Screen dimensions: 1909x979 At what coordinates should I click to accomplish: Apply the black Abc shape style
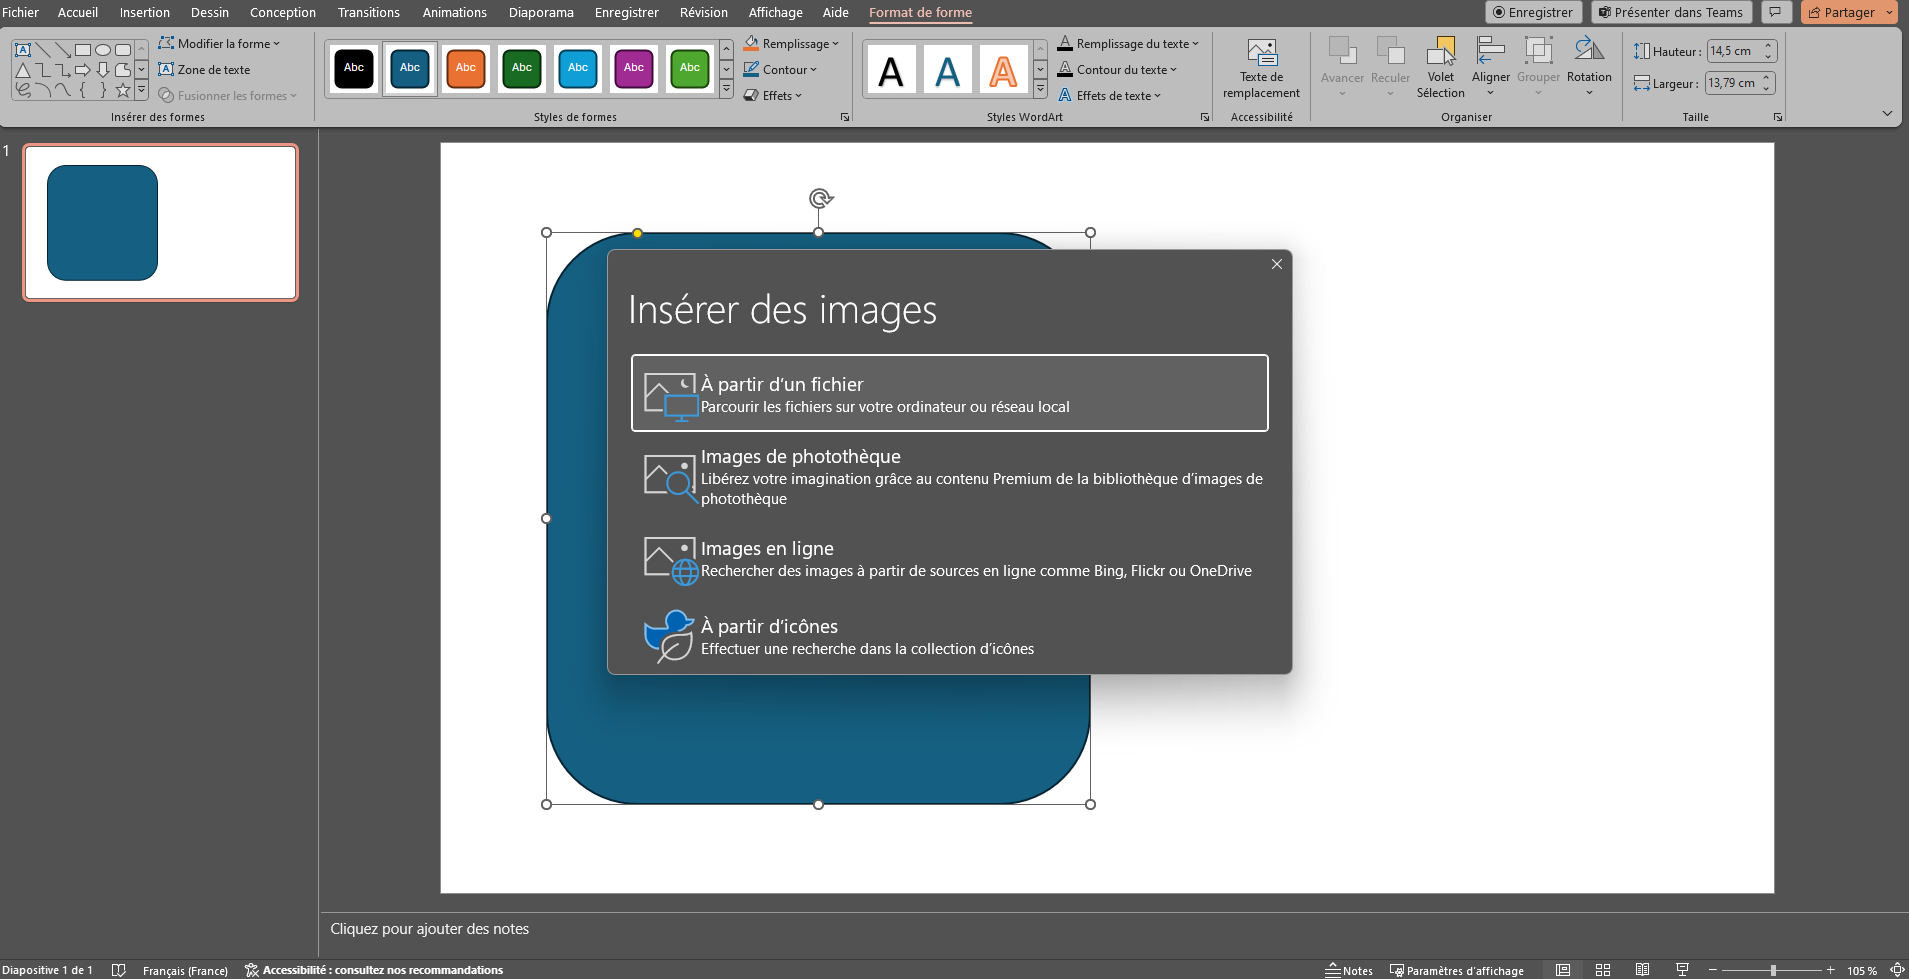tap(354, 68)
